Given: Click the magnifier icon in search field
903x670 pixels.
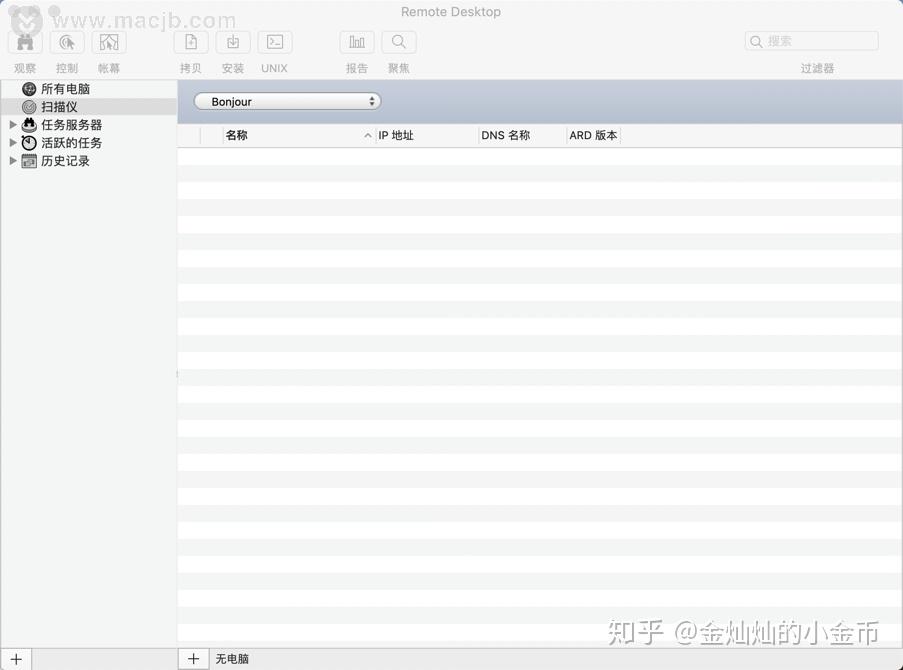Looking at the screenshot, I should (x=756, y=41).
